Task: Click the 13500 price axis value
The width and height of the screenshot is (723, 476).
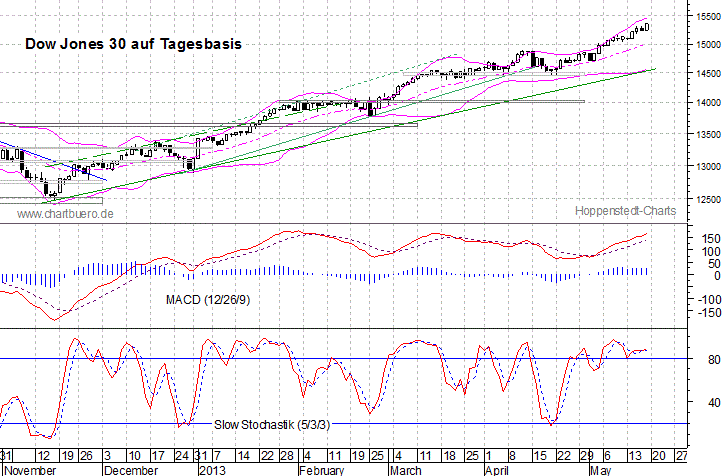Action: click(x=708, y=134)
